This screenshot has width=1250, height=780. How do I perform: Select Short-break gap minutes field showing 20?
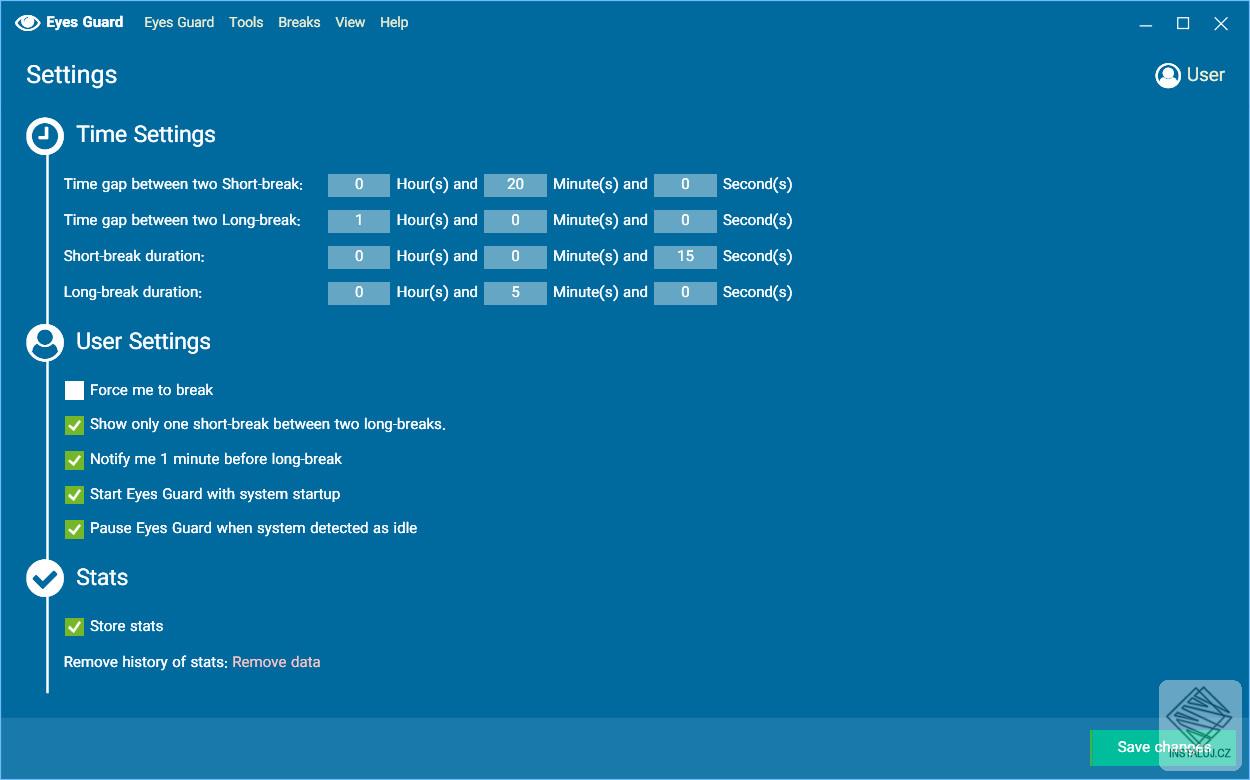pos(515,185)
